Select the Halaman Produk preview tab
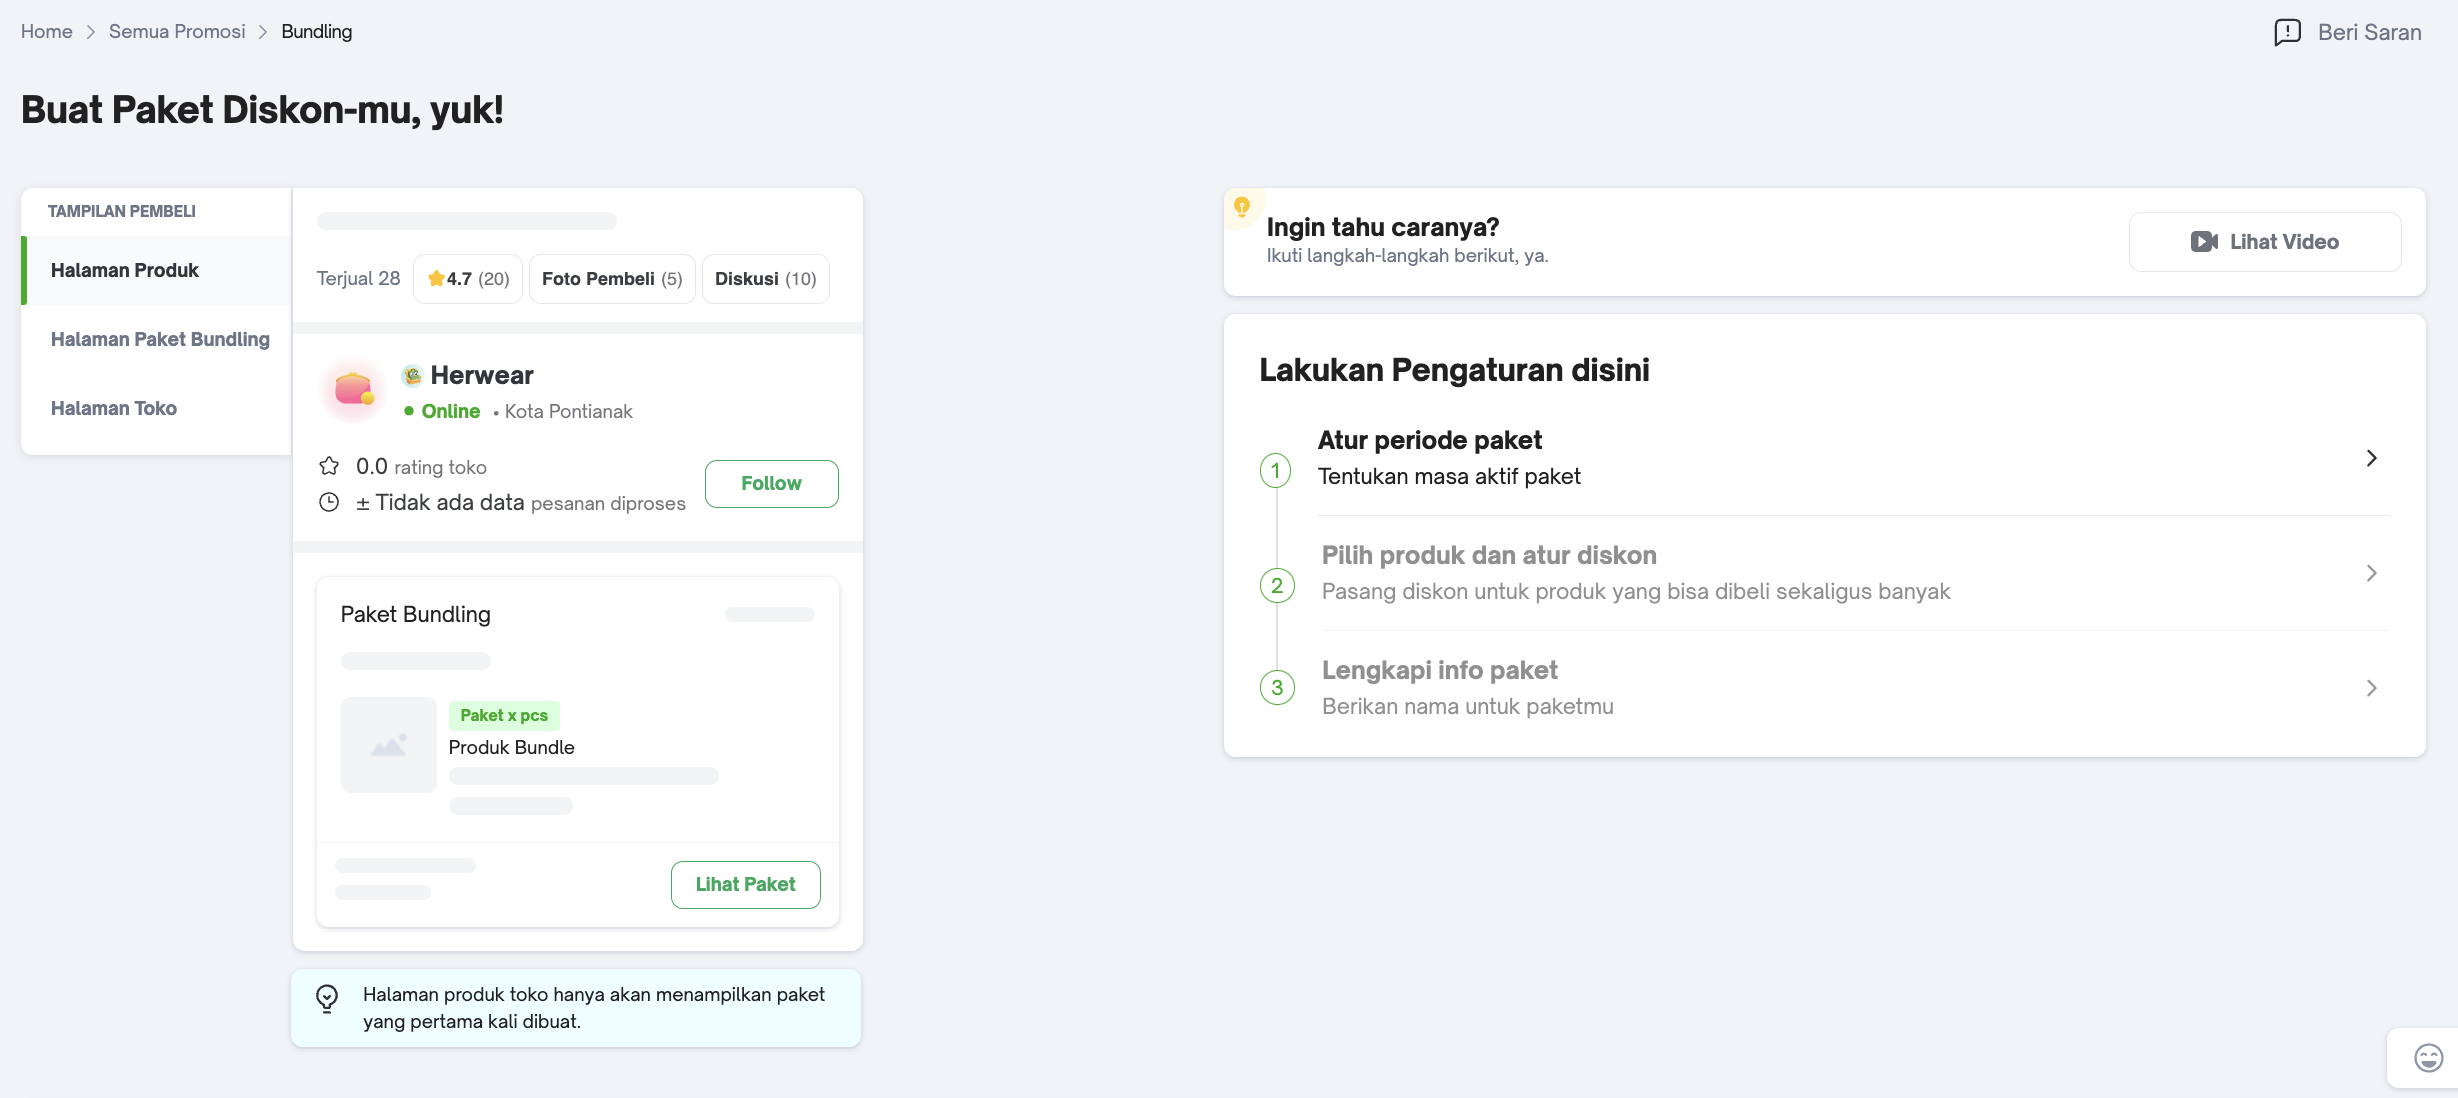 [125, 270]
